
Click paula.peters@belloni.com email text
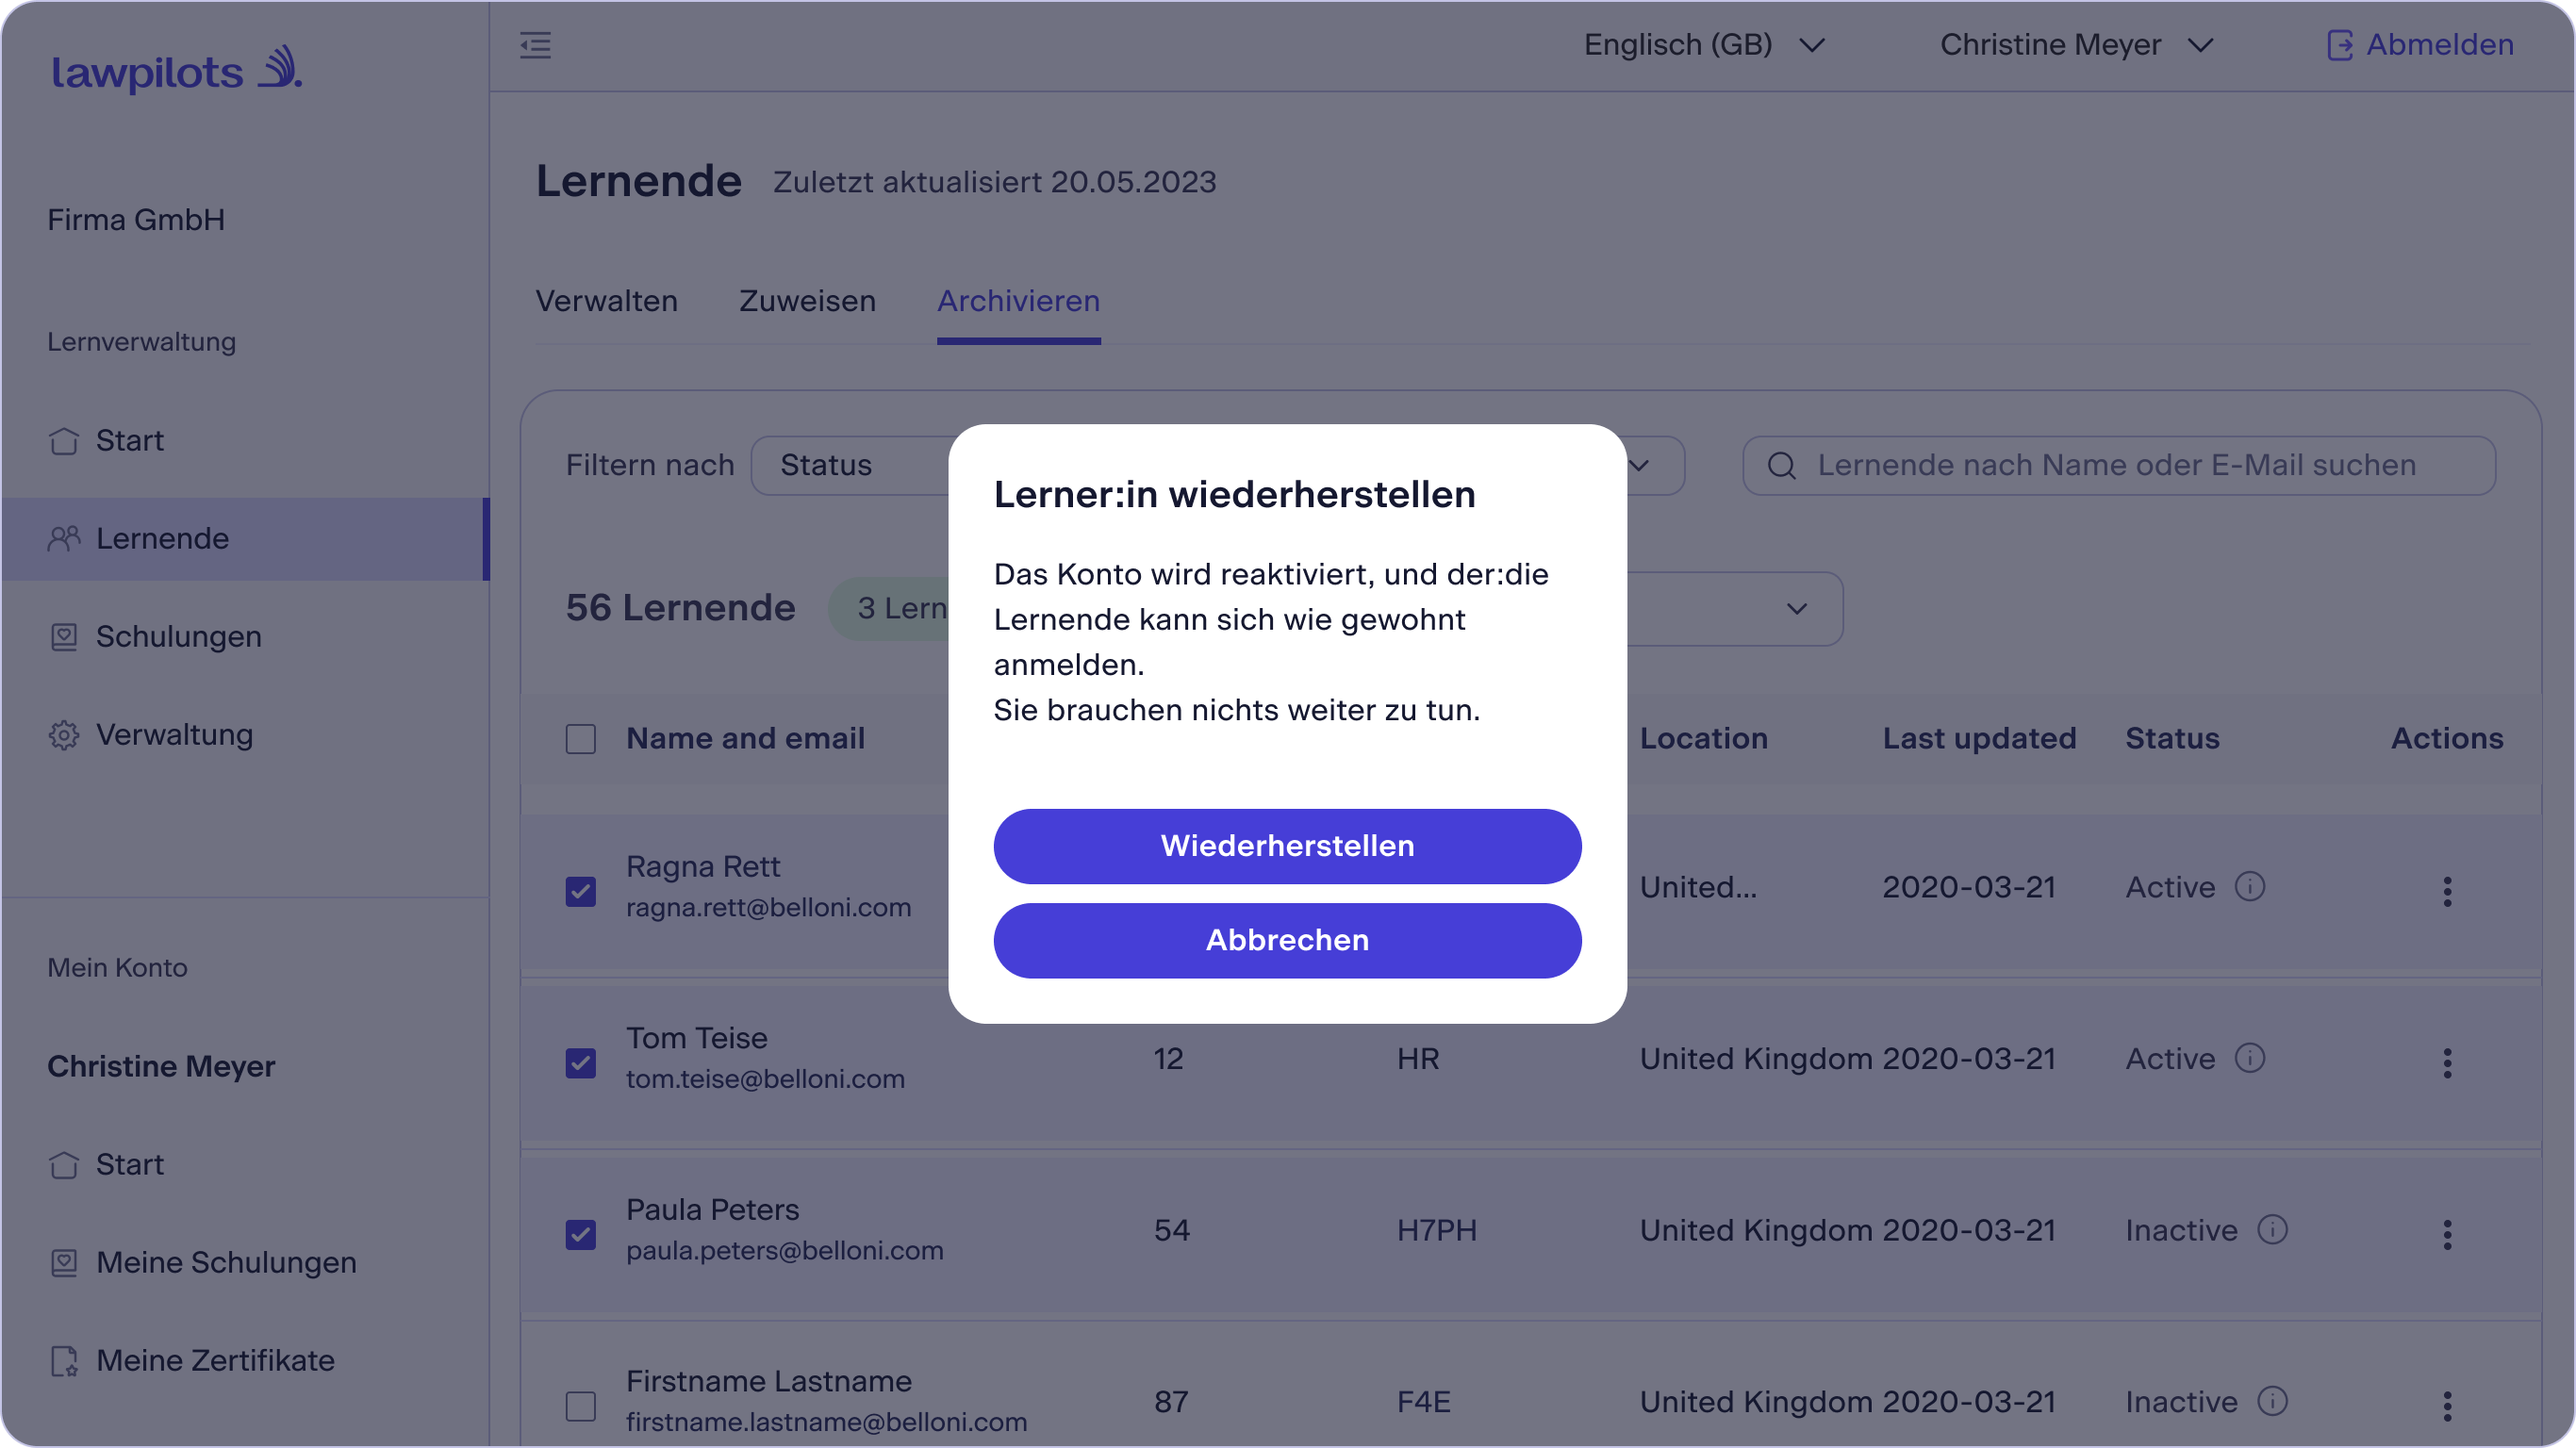pyautogui.click(x=784, y=1250)
